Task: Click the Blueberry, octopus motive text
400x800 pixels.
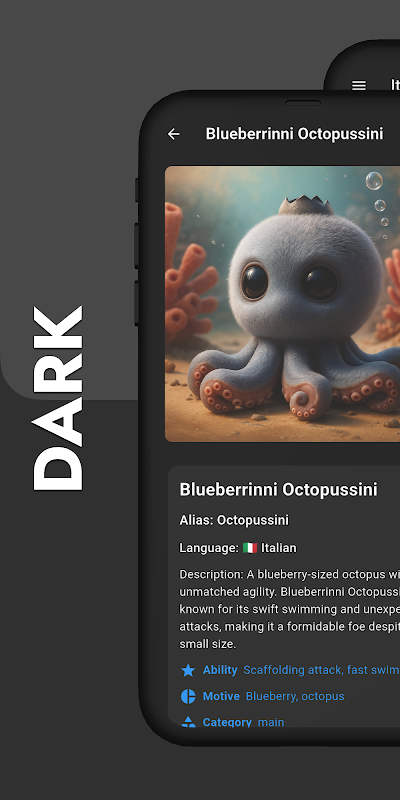Action: tap(295, 696)
